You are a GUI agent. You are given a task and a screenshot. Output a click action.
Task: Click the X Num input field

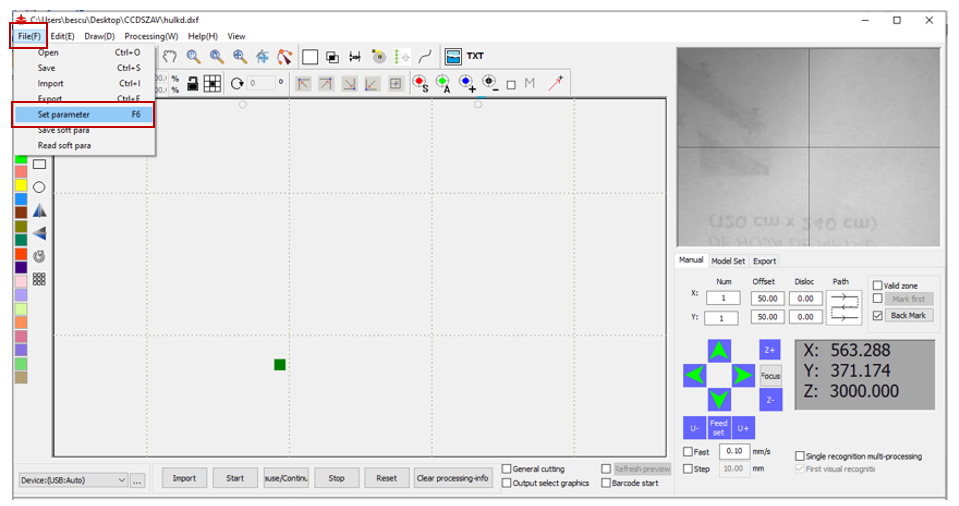click(x=723, y=298)
